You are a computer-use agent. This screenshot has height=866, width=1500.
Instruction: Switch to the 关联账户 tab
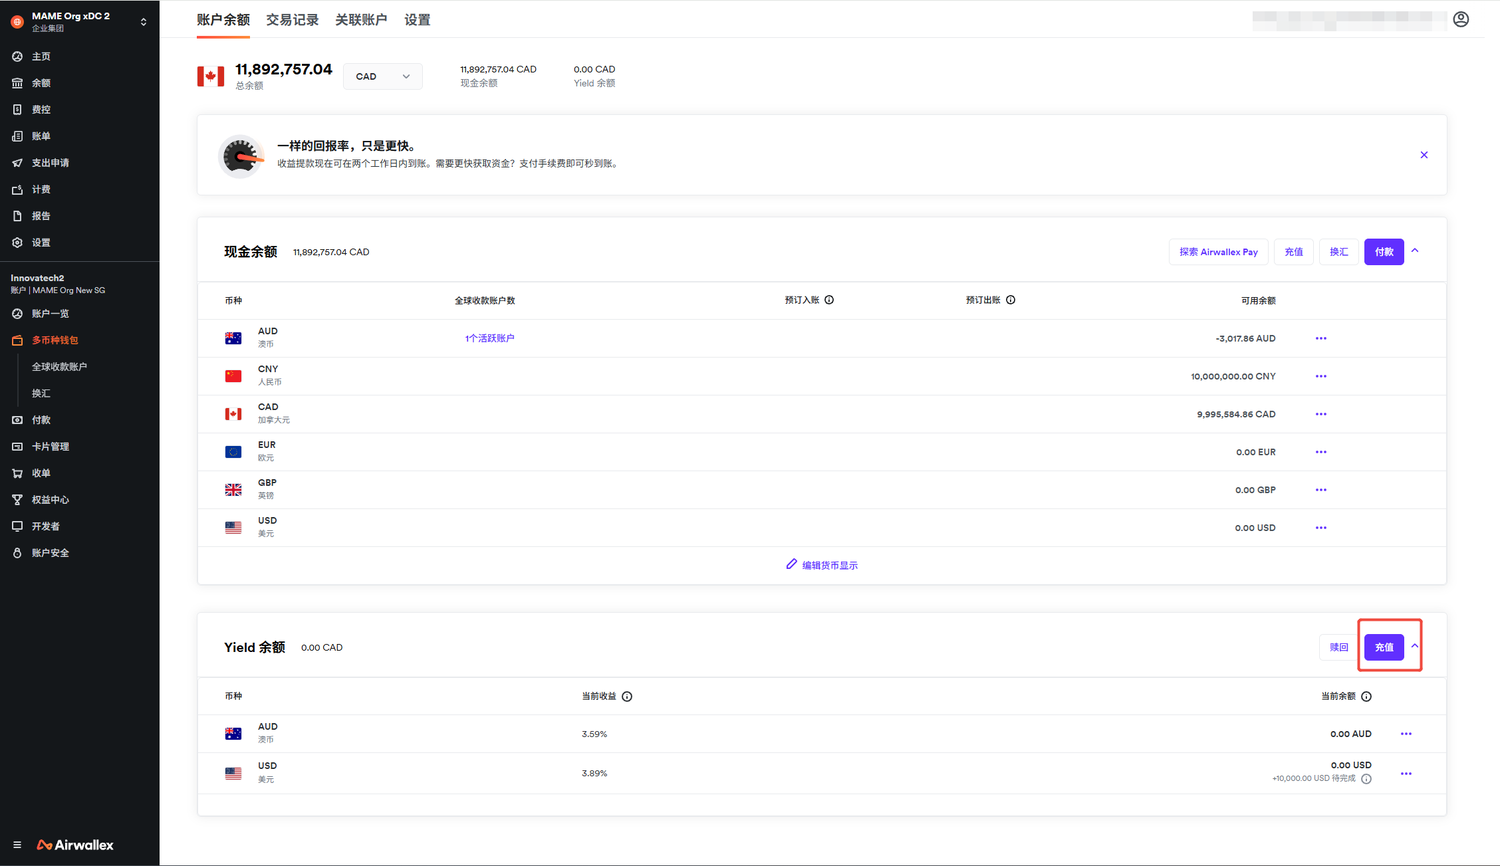[361, 18]
